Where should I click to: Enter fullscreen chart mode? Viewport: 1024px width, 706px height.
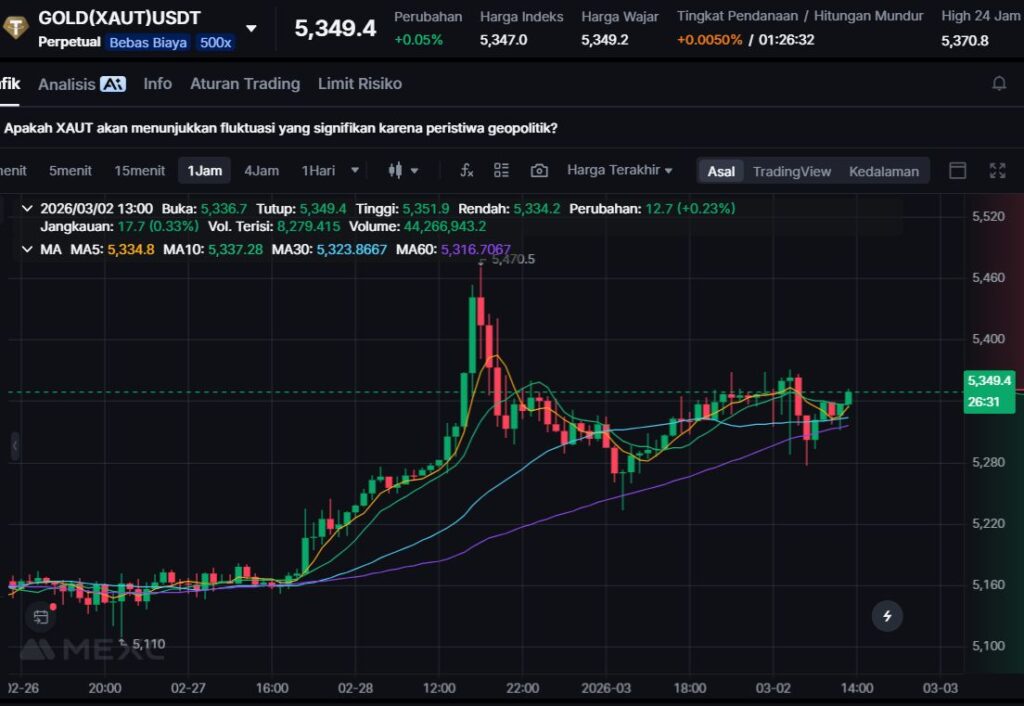[x=997, y=171]
